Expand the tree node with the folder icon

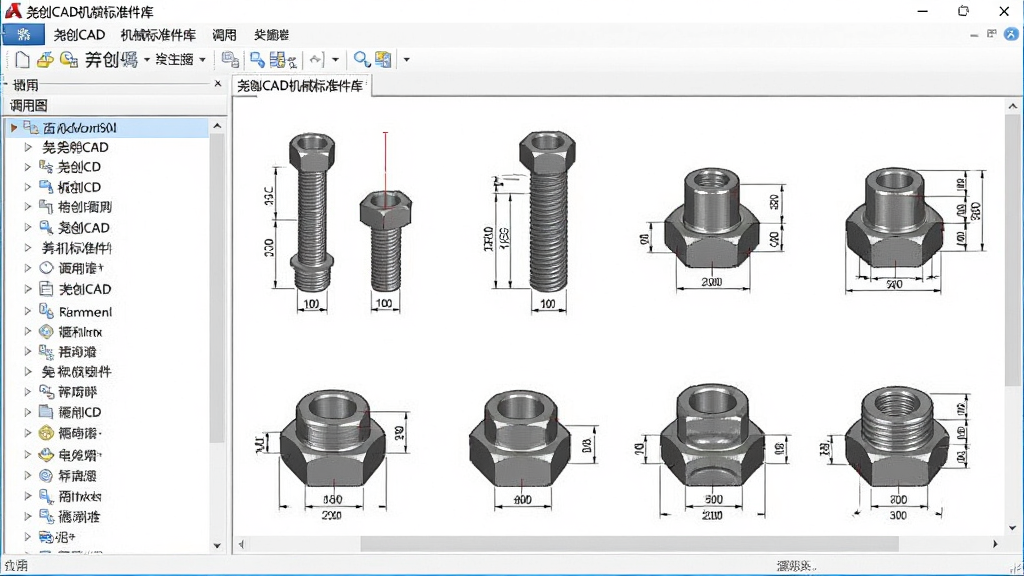click(27, 412)
